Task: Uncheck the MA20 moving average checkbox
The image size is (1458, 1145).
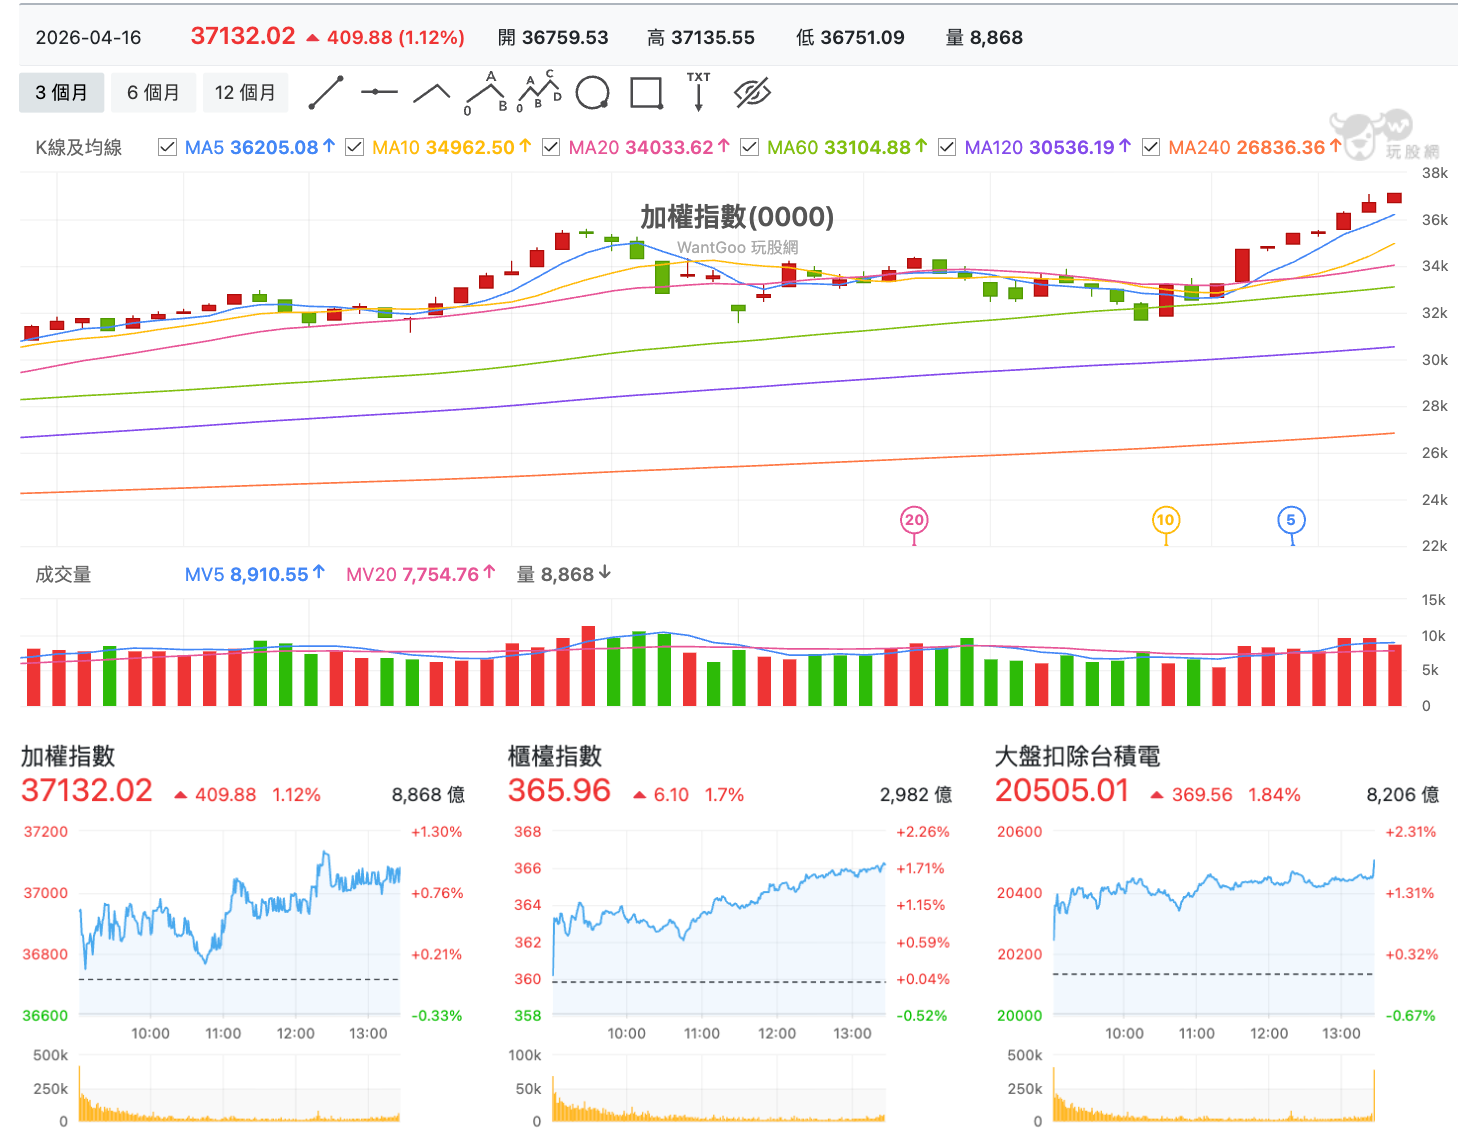Action: click(551, 148)
